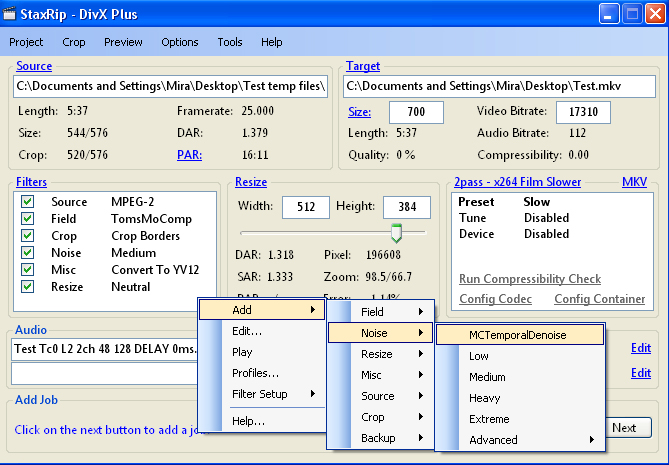Click the Source link heading
The width and height of the screenshot is (669, 465).
pos(34,66)
